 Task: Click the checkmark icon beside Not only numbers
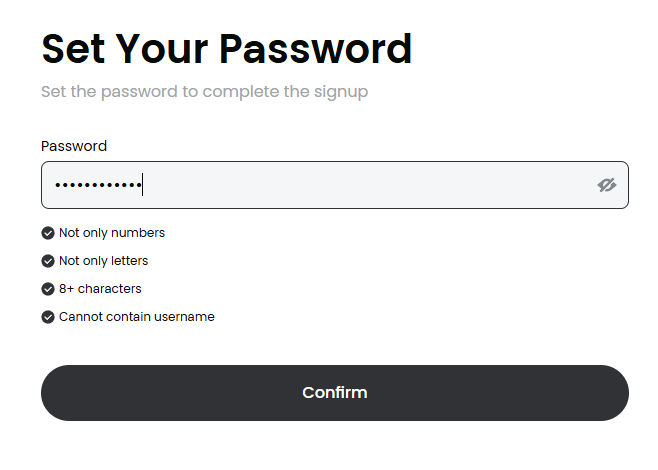pyautogui.click(x=48, y=233)
